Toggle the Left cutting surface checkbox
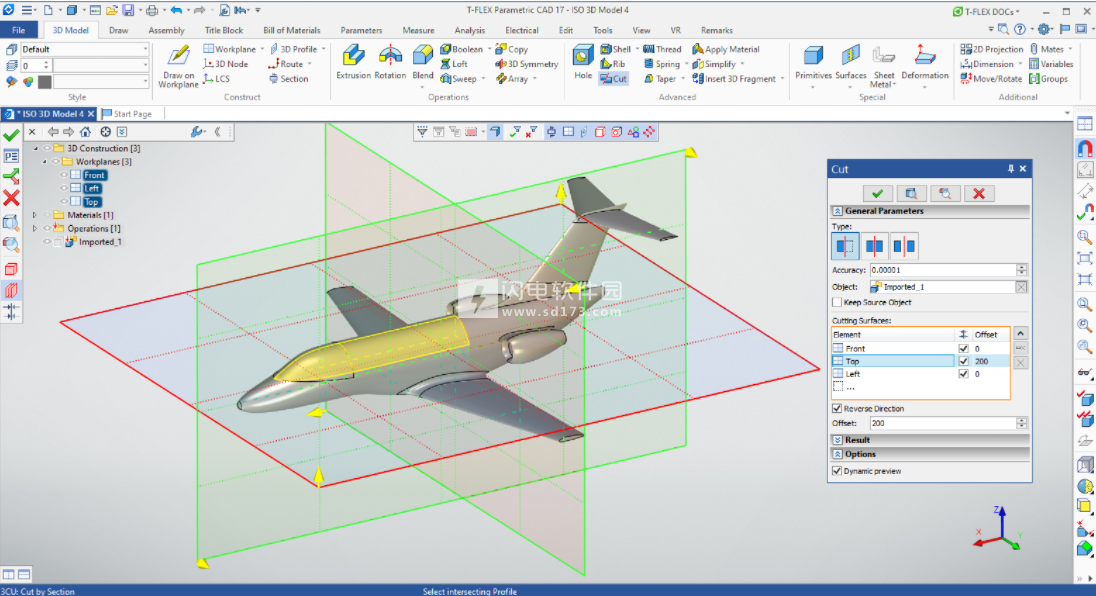This screenshot has height=596, width=1096. click(x=963, y=374)
